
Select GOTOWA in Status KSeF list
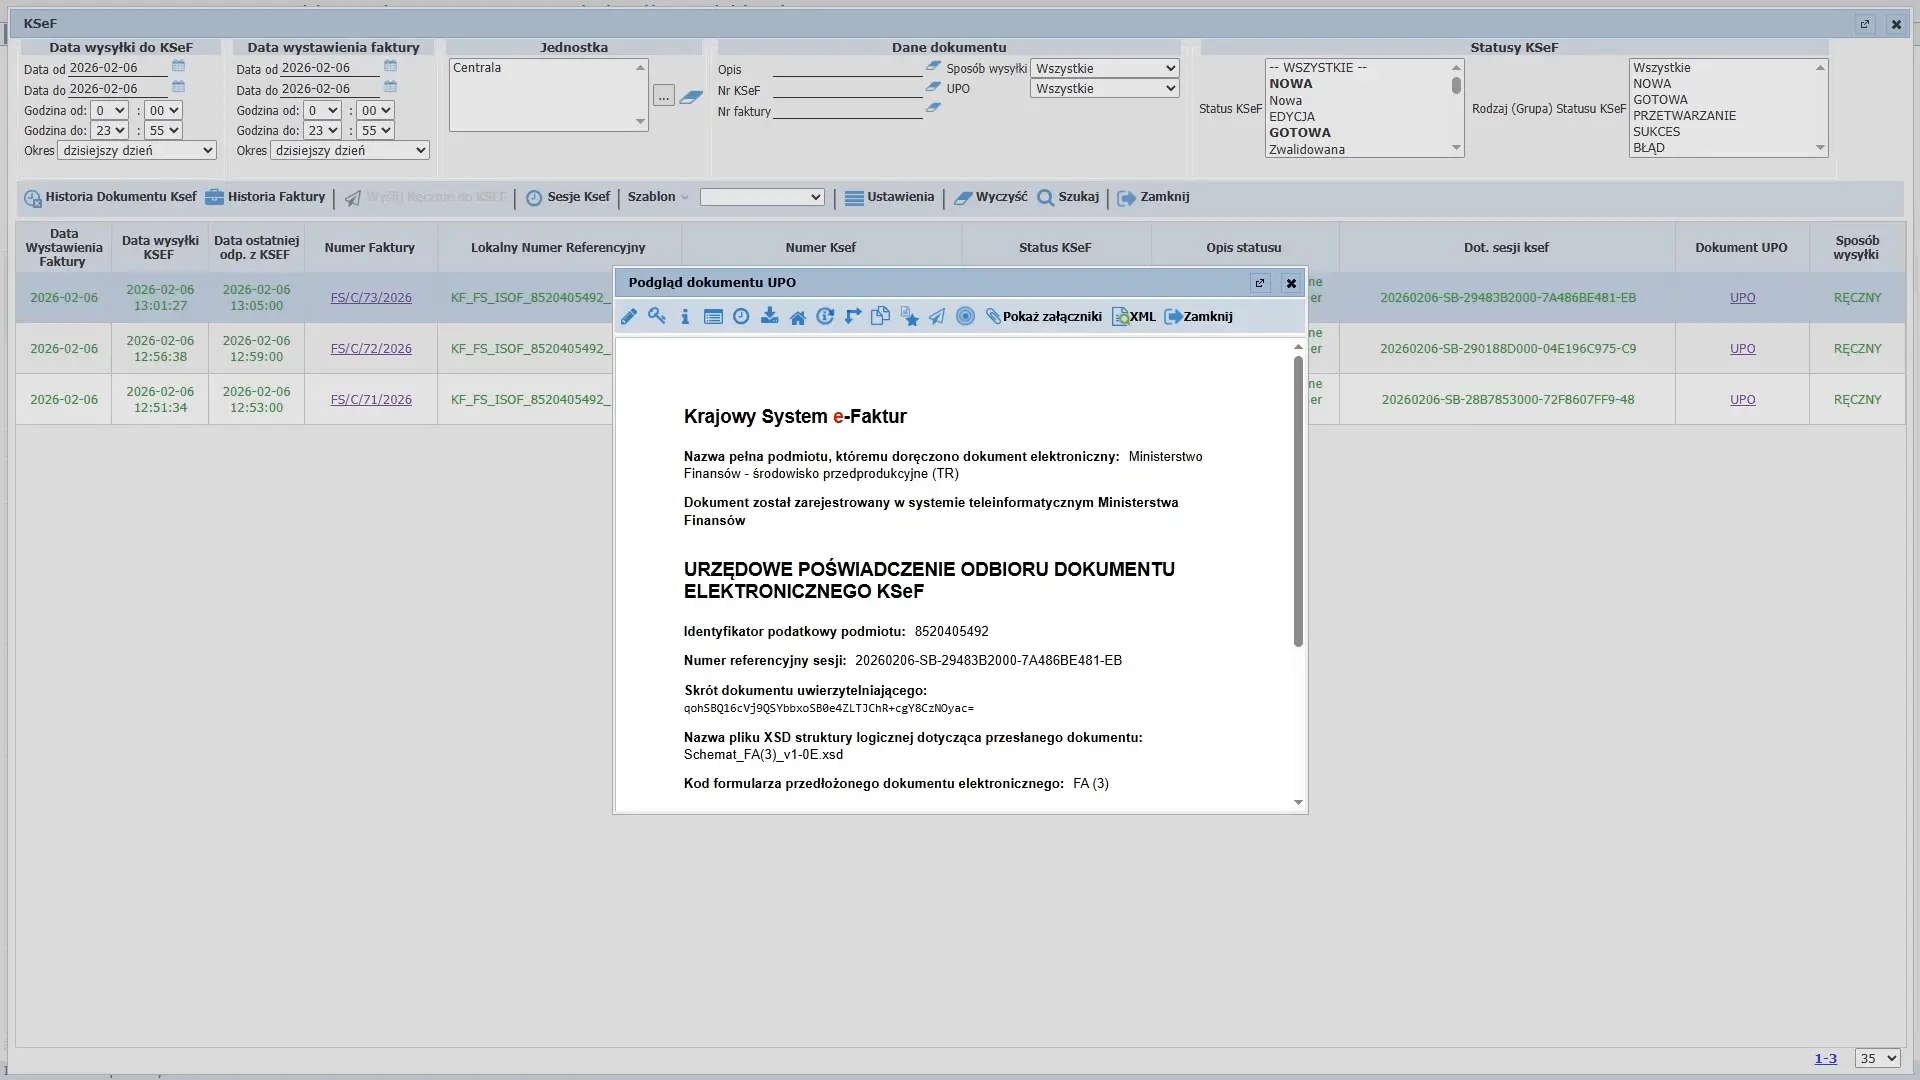point(1300,133)
